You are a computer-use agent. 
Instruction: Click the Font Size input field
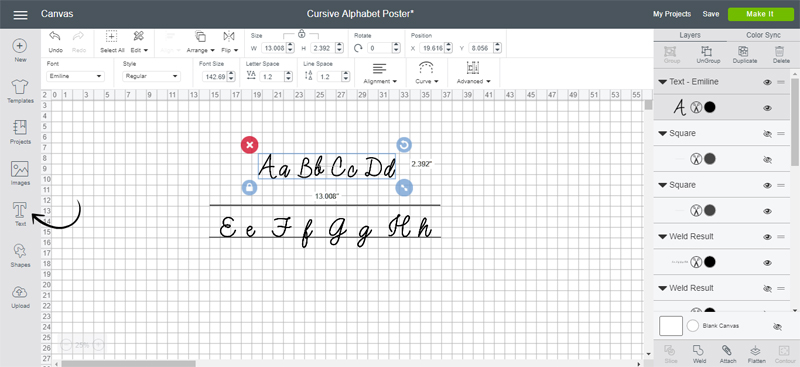(214, 77)
